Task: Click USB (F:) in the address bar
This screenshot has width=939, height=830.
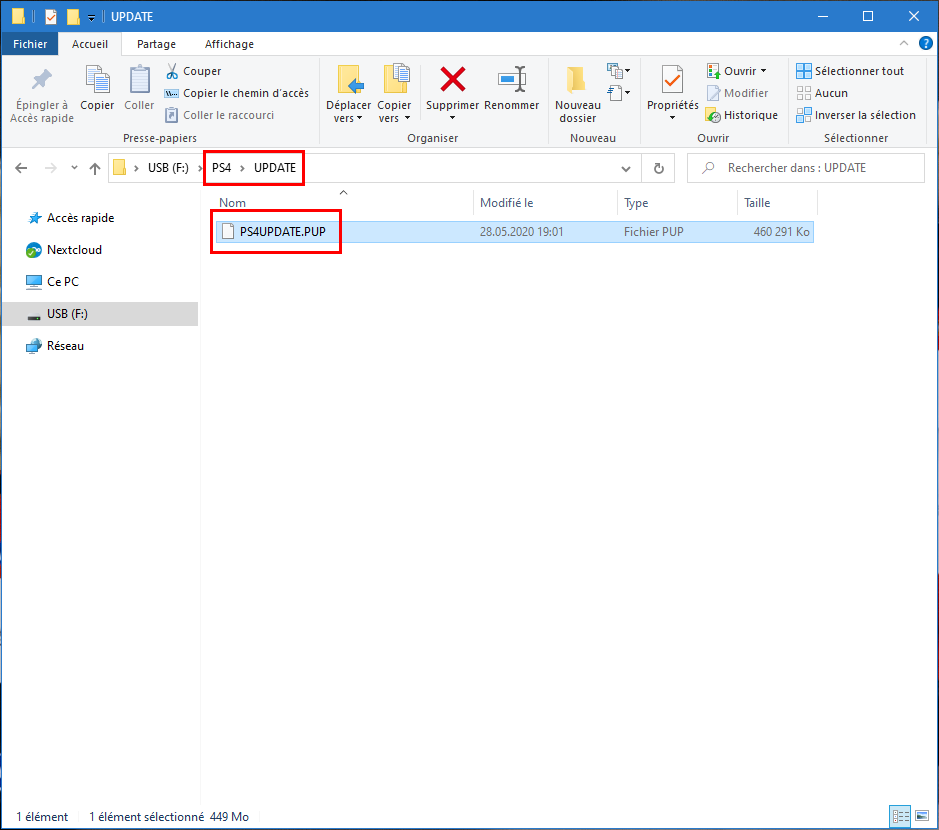Action: coord(168,168)
